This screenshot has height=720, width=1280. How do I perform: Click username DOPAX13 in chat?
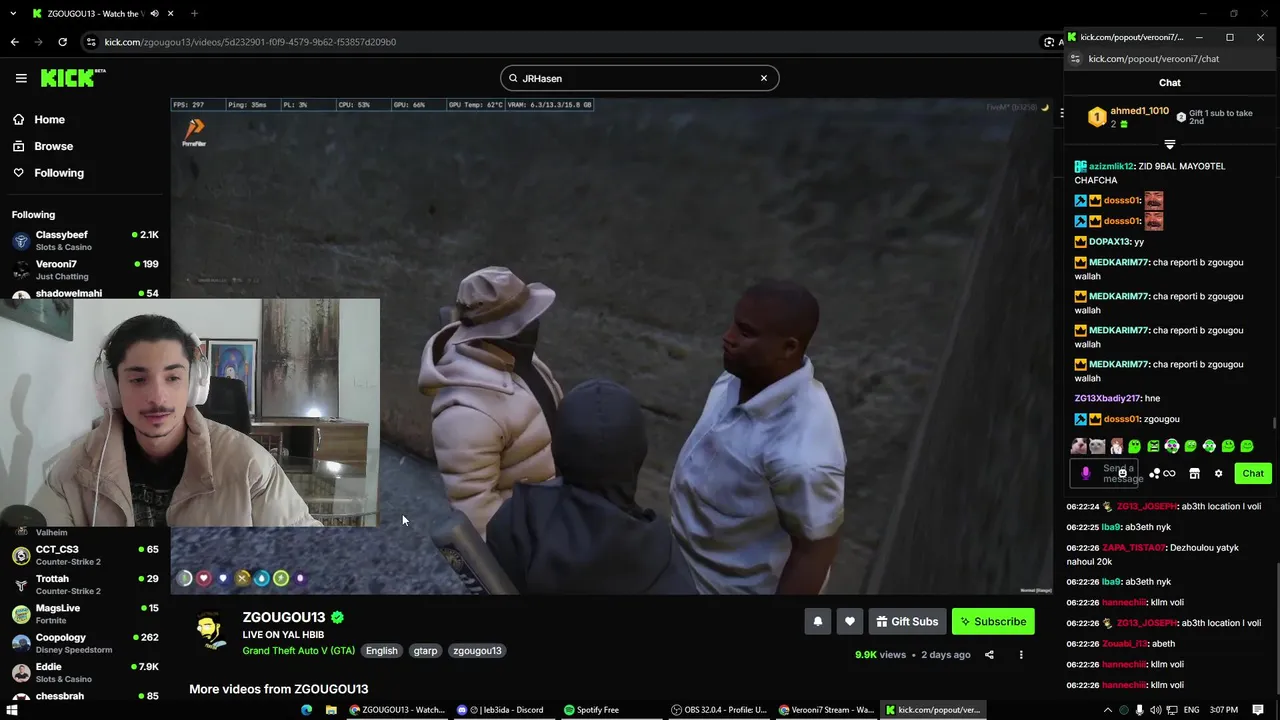[x=1109, y=241]
